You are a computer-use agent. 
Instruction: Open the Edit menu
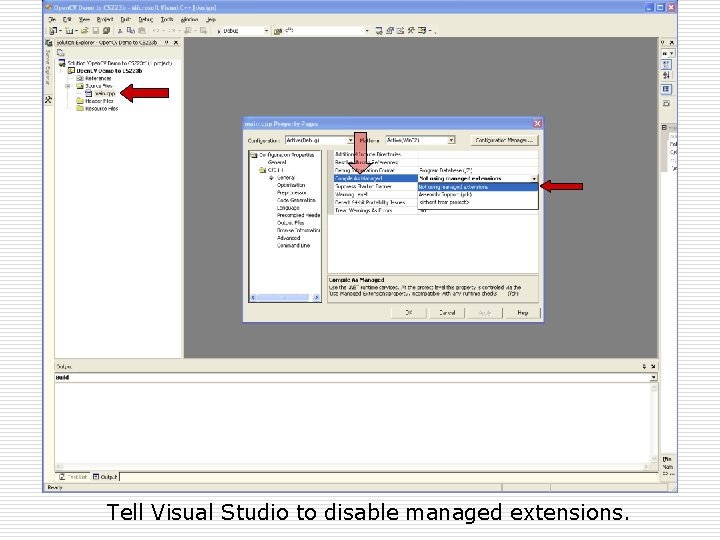point(67,19)
